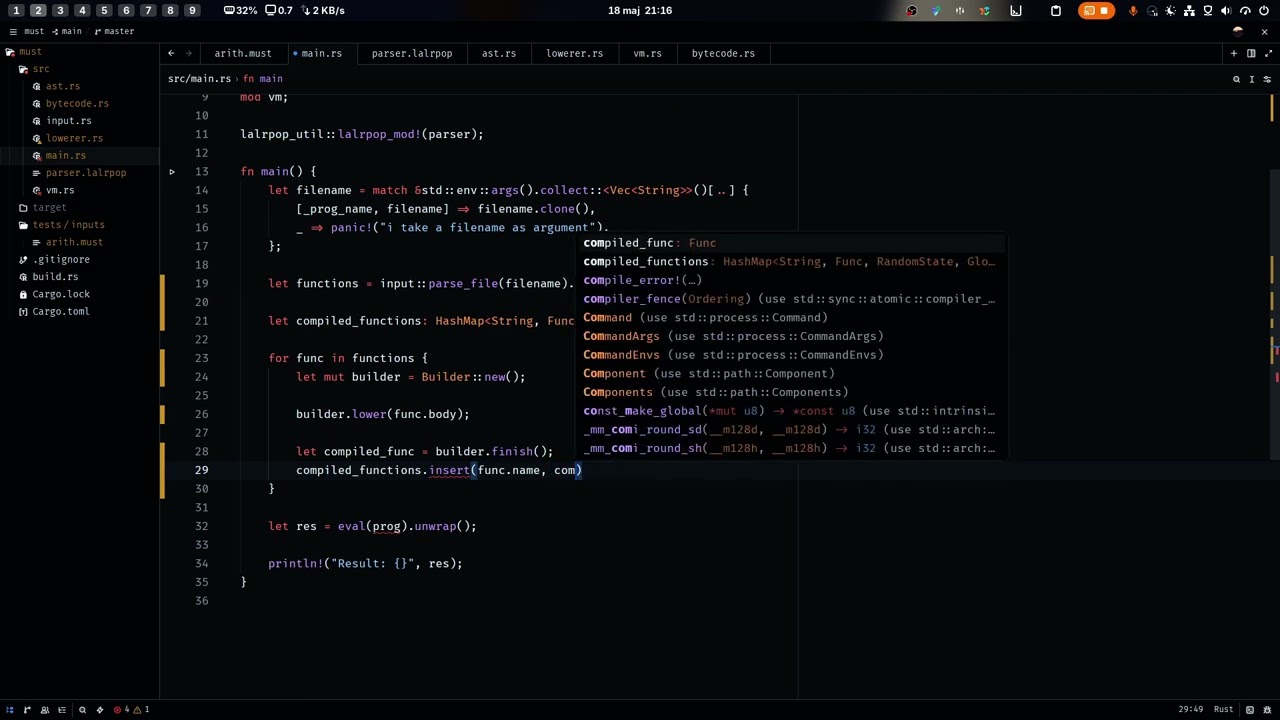Switch to the lowerer.rs tab
This screenshot has height=720, width=1280.
(x=574, y=53)
